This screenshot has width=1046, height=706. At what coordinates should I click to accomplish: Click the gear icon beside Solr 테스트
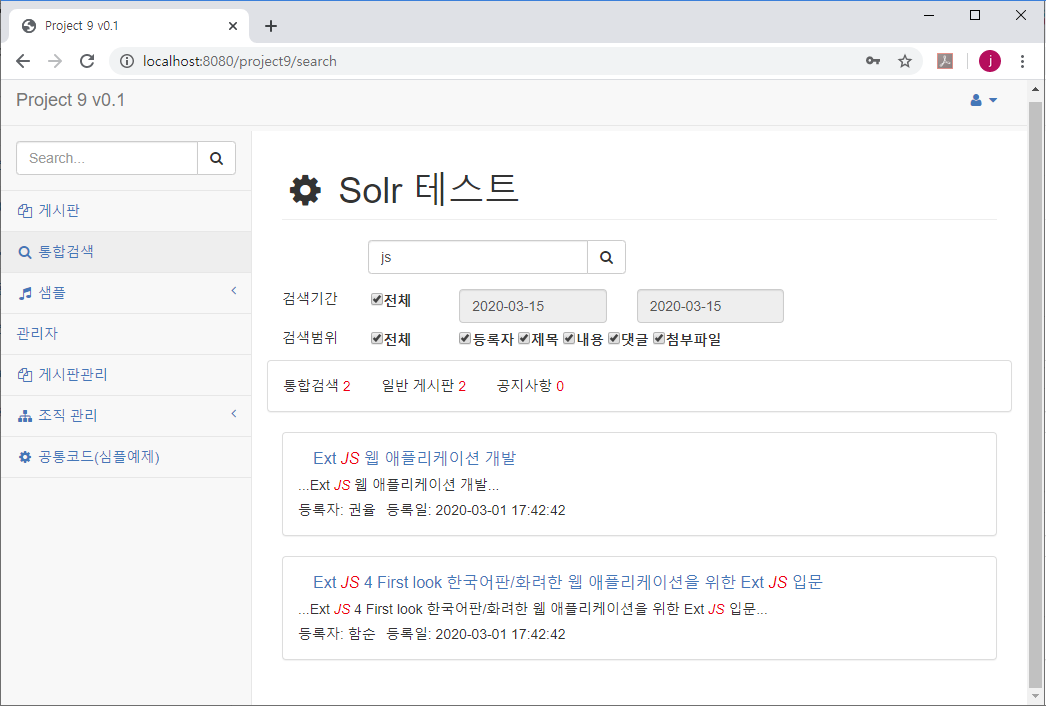(x=305, y=190)
